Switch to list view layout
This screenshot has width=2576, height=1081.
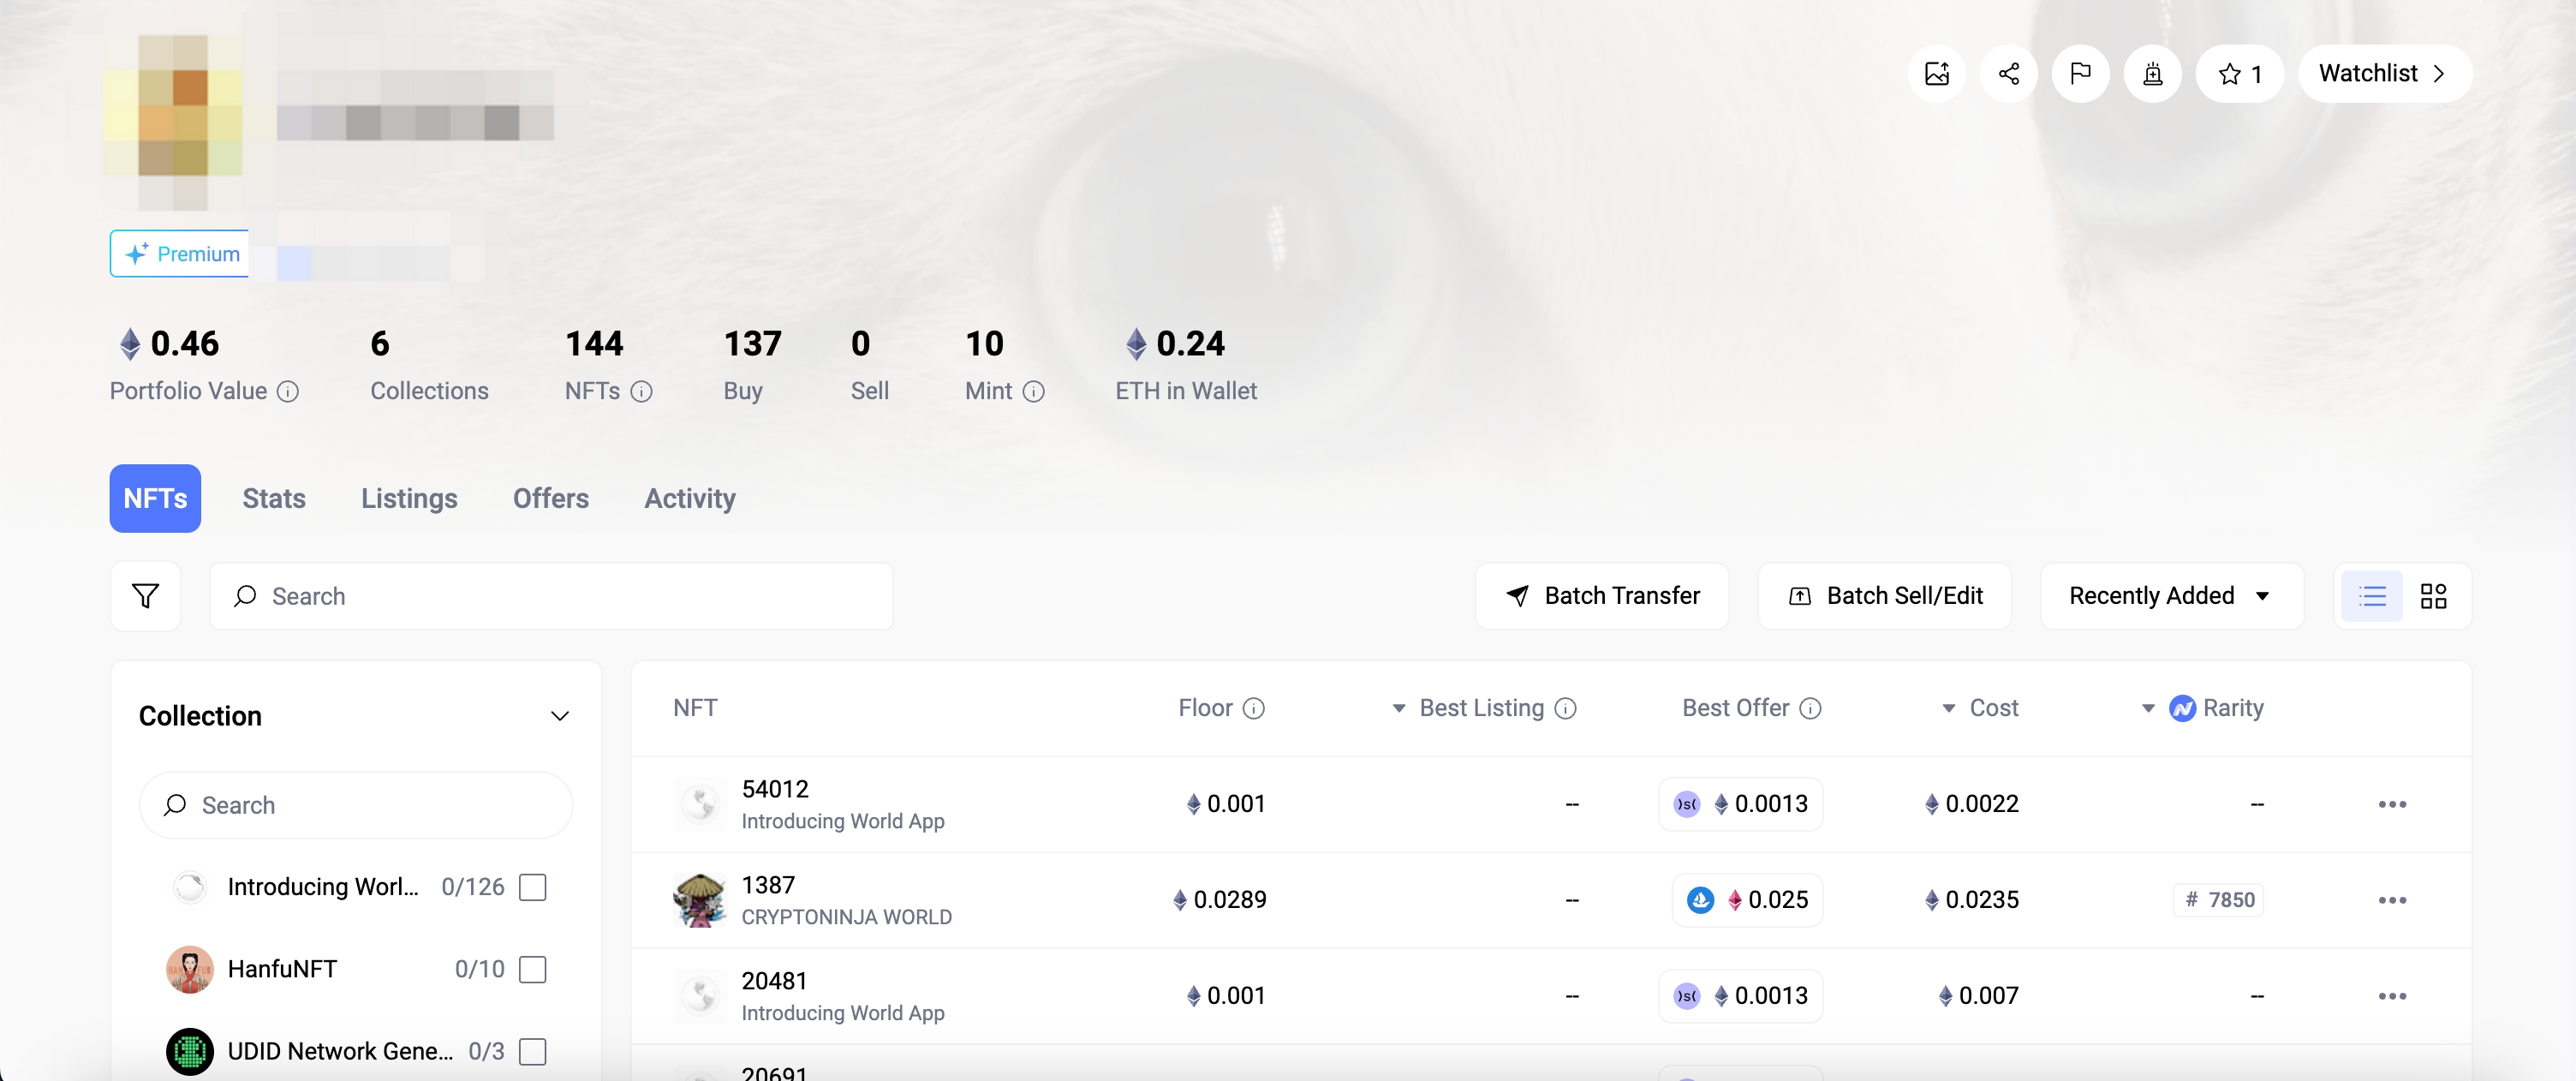click(x=2371, y=596)
